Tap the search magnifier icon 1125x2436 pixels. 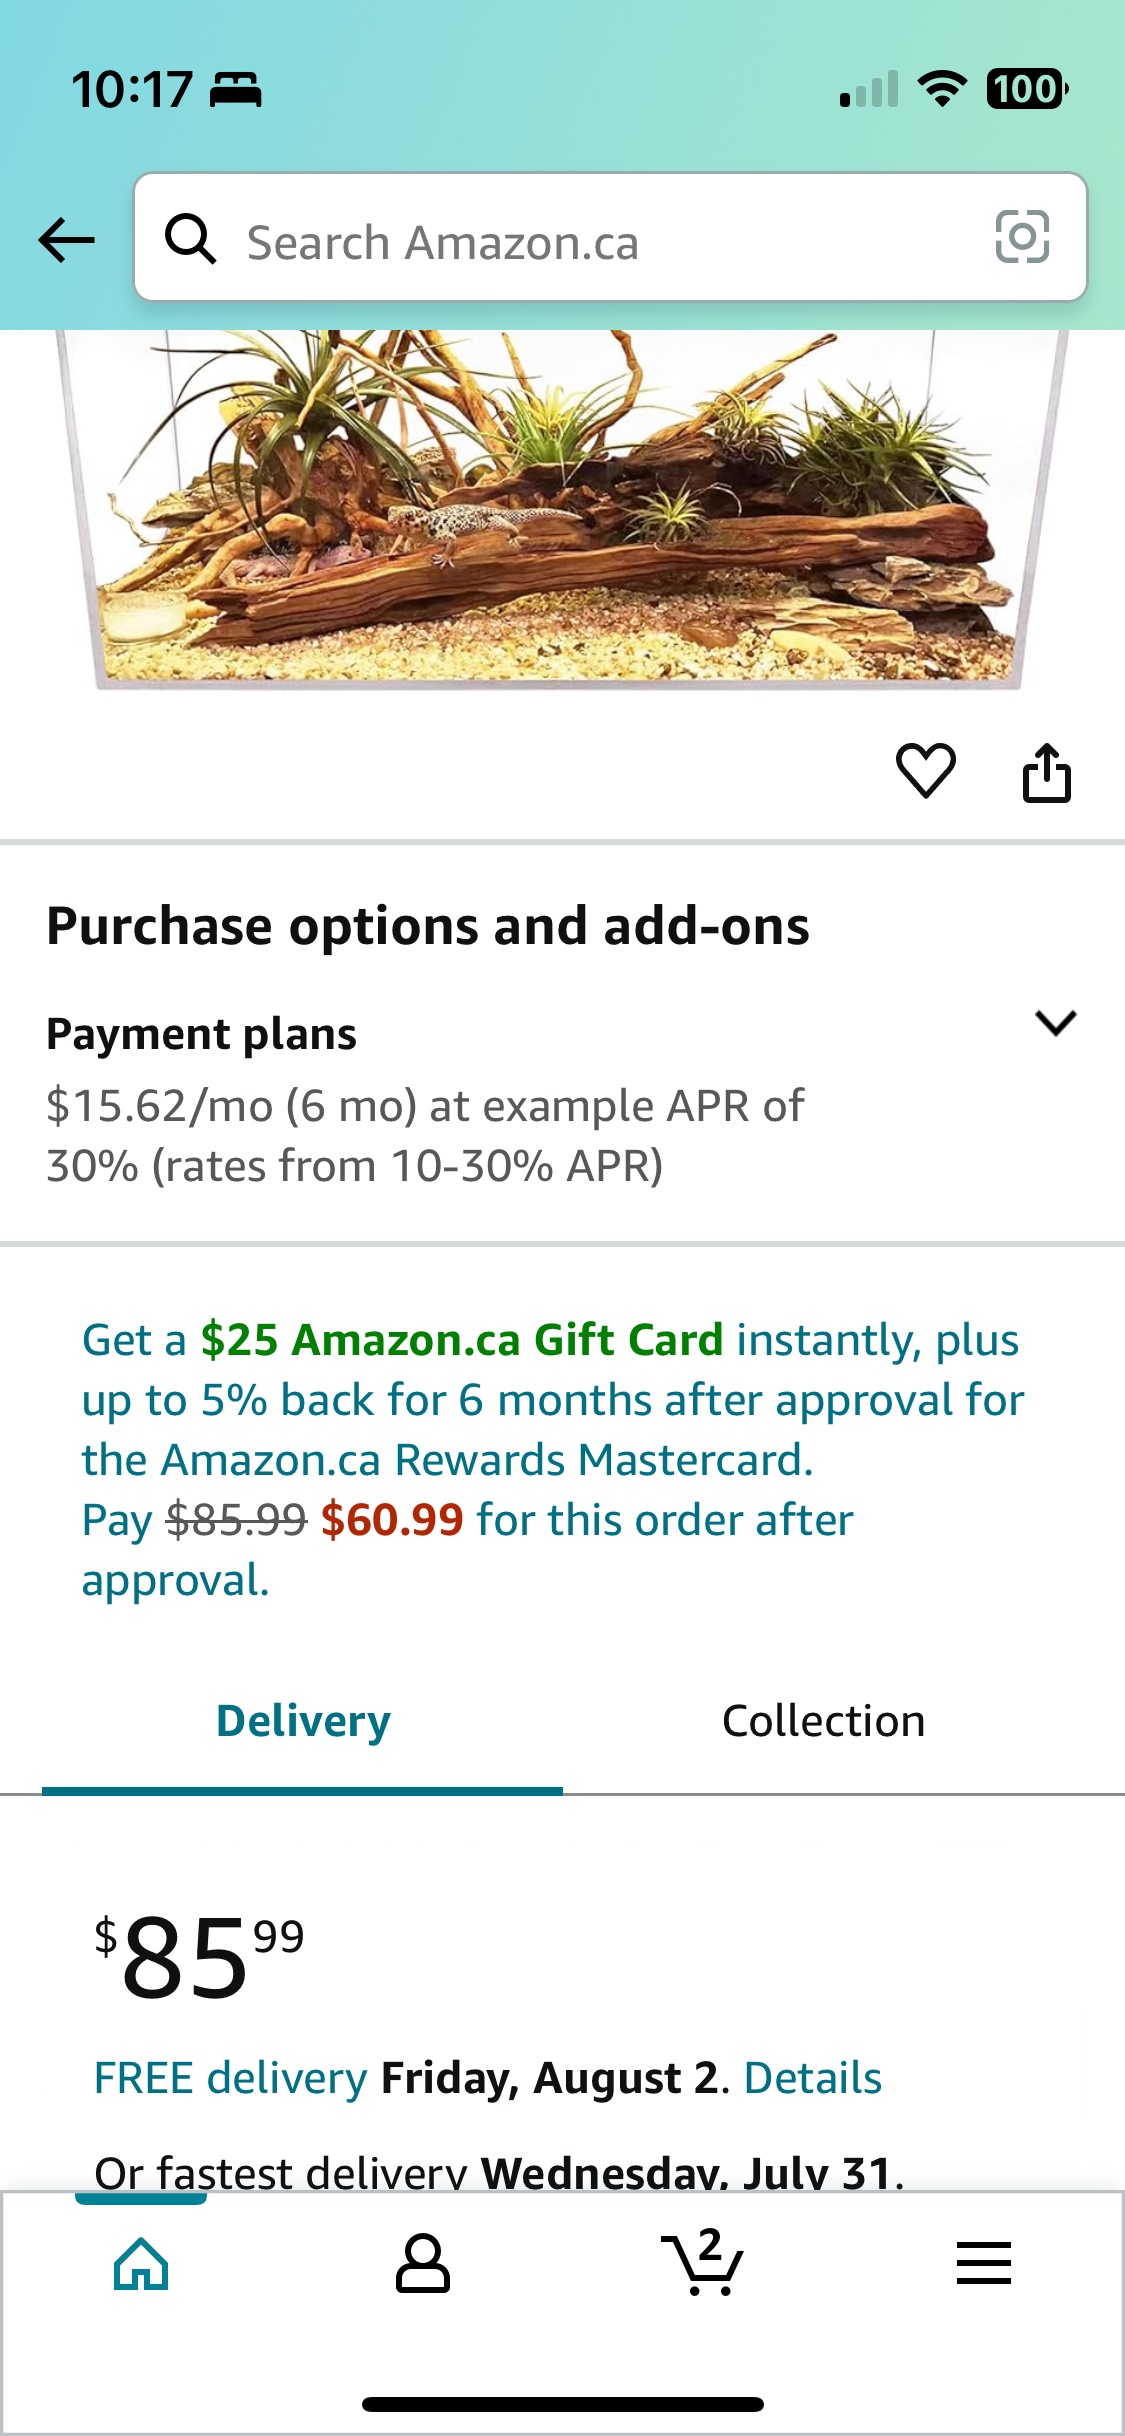click(x=190, y=240)
